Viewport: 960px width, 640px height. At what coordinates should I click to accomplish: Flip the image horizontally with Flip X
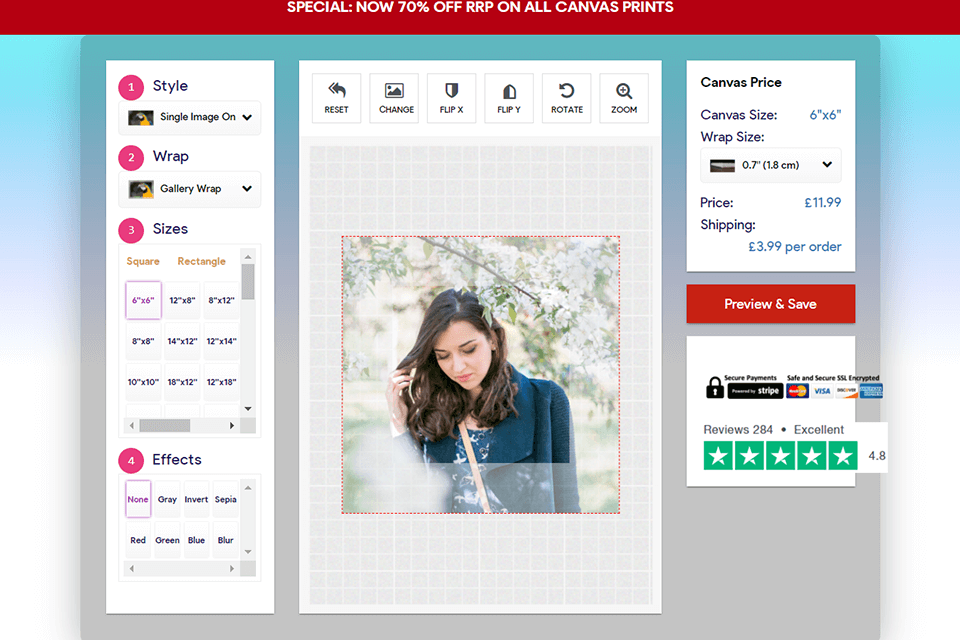pyautogui.click(x=451, y=98)
